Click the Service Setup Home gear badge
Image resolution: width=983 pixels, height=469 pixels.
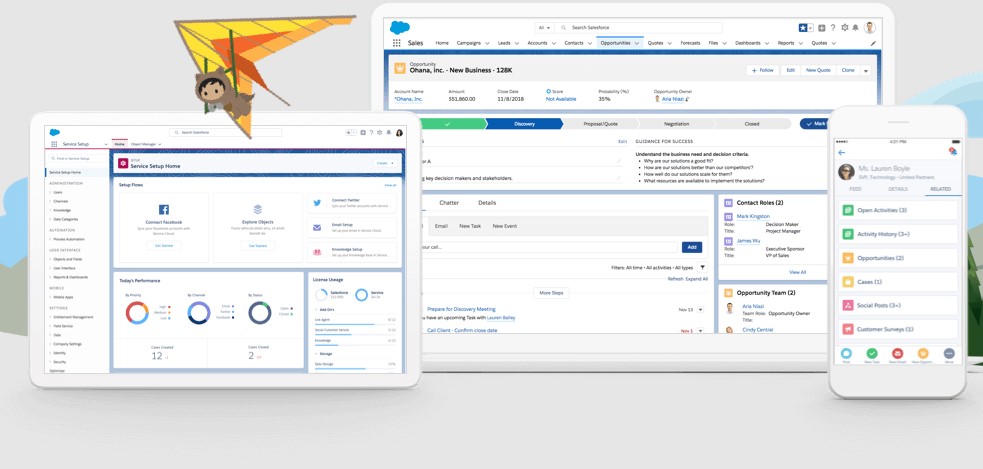pos(123,163)
